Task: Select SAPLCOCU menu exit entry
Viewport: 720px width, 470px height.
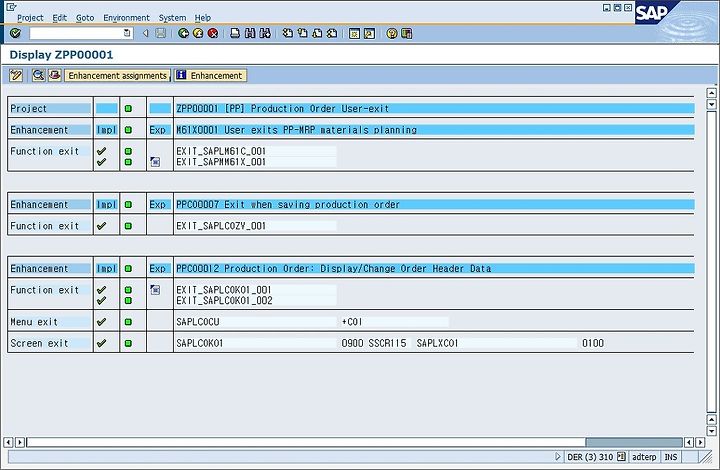Action: coord(256,322)
